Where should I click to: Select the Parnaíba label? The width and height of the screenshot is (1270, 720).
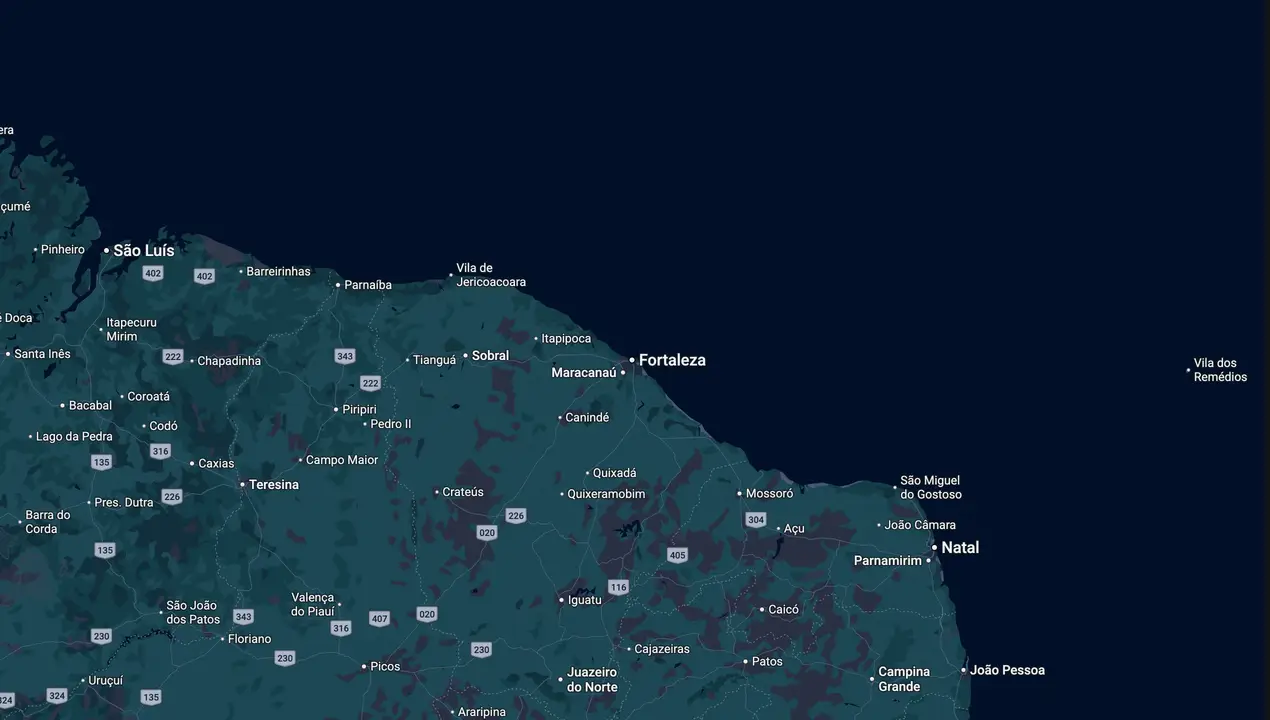[x=368, y=285]
